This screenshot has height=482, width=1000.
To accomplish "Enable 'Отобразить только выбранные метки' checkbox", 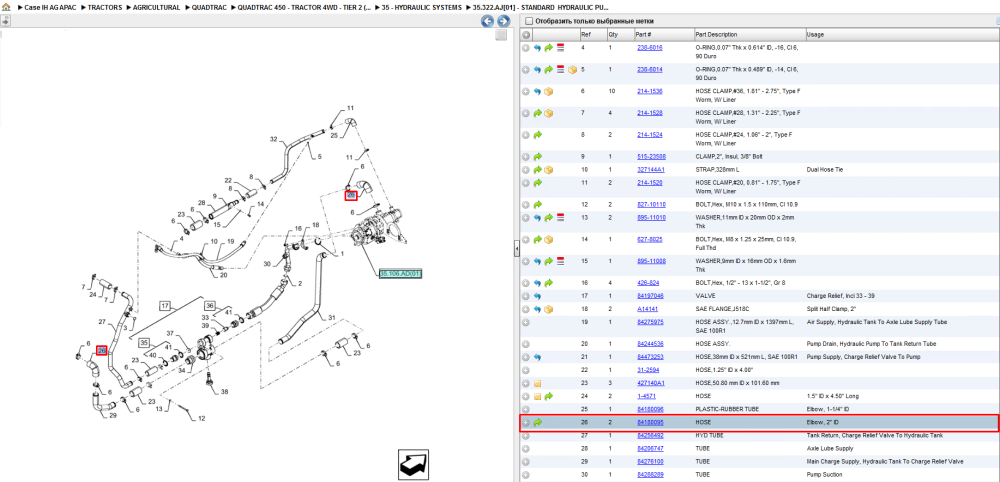I will (528, 21).
